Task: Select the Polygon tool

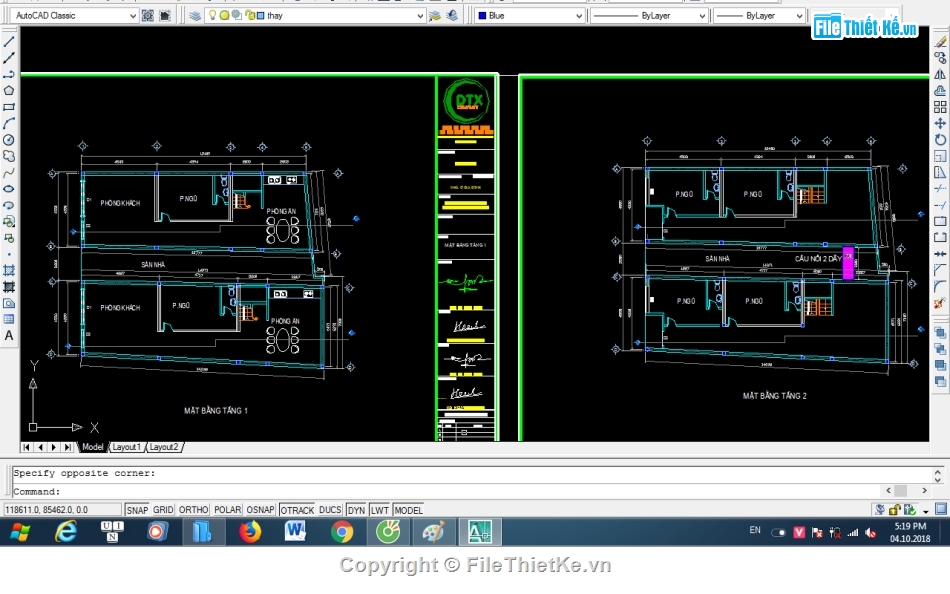Action: pyautogui.click(x=8, y=91)
